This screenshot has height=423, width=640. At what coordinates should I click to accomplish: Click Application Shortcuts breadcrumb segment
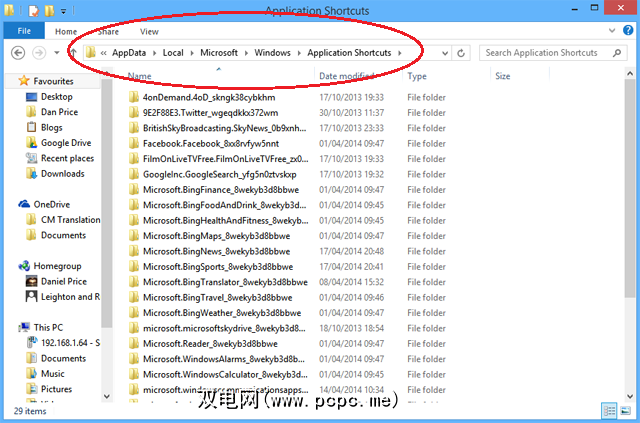(x=349, y=53)
